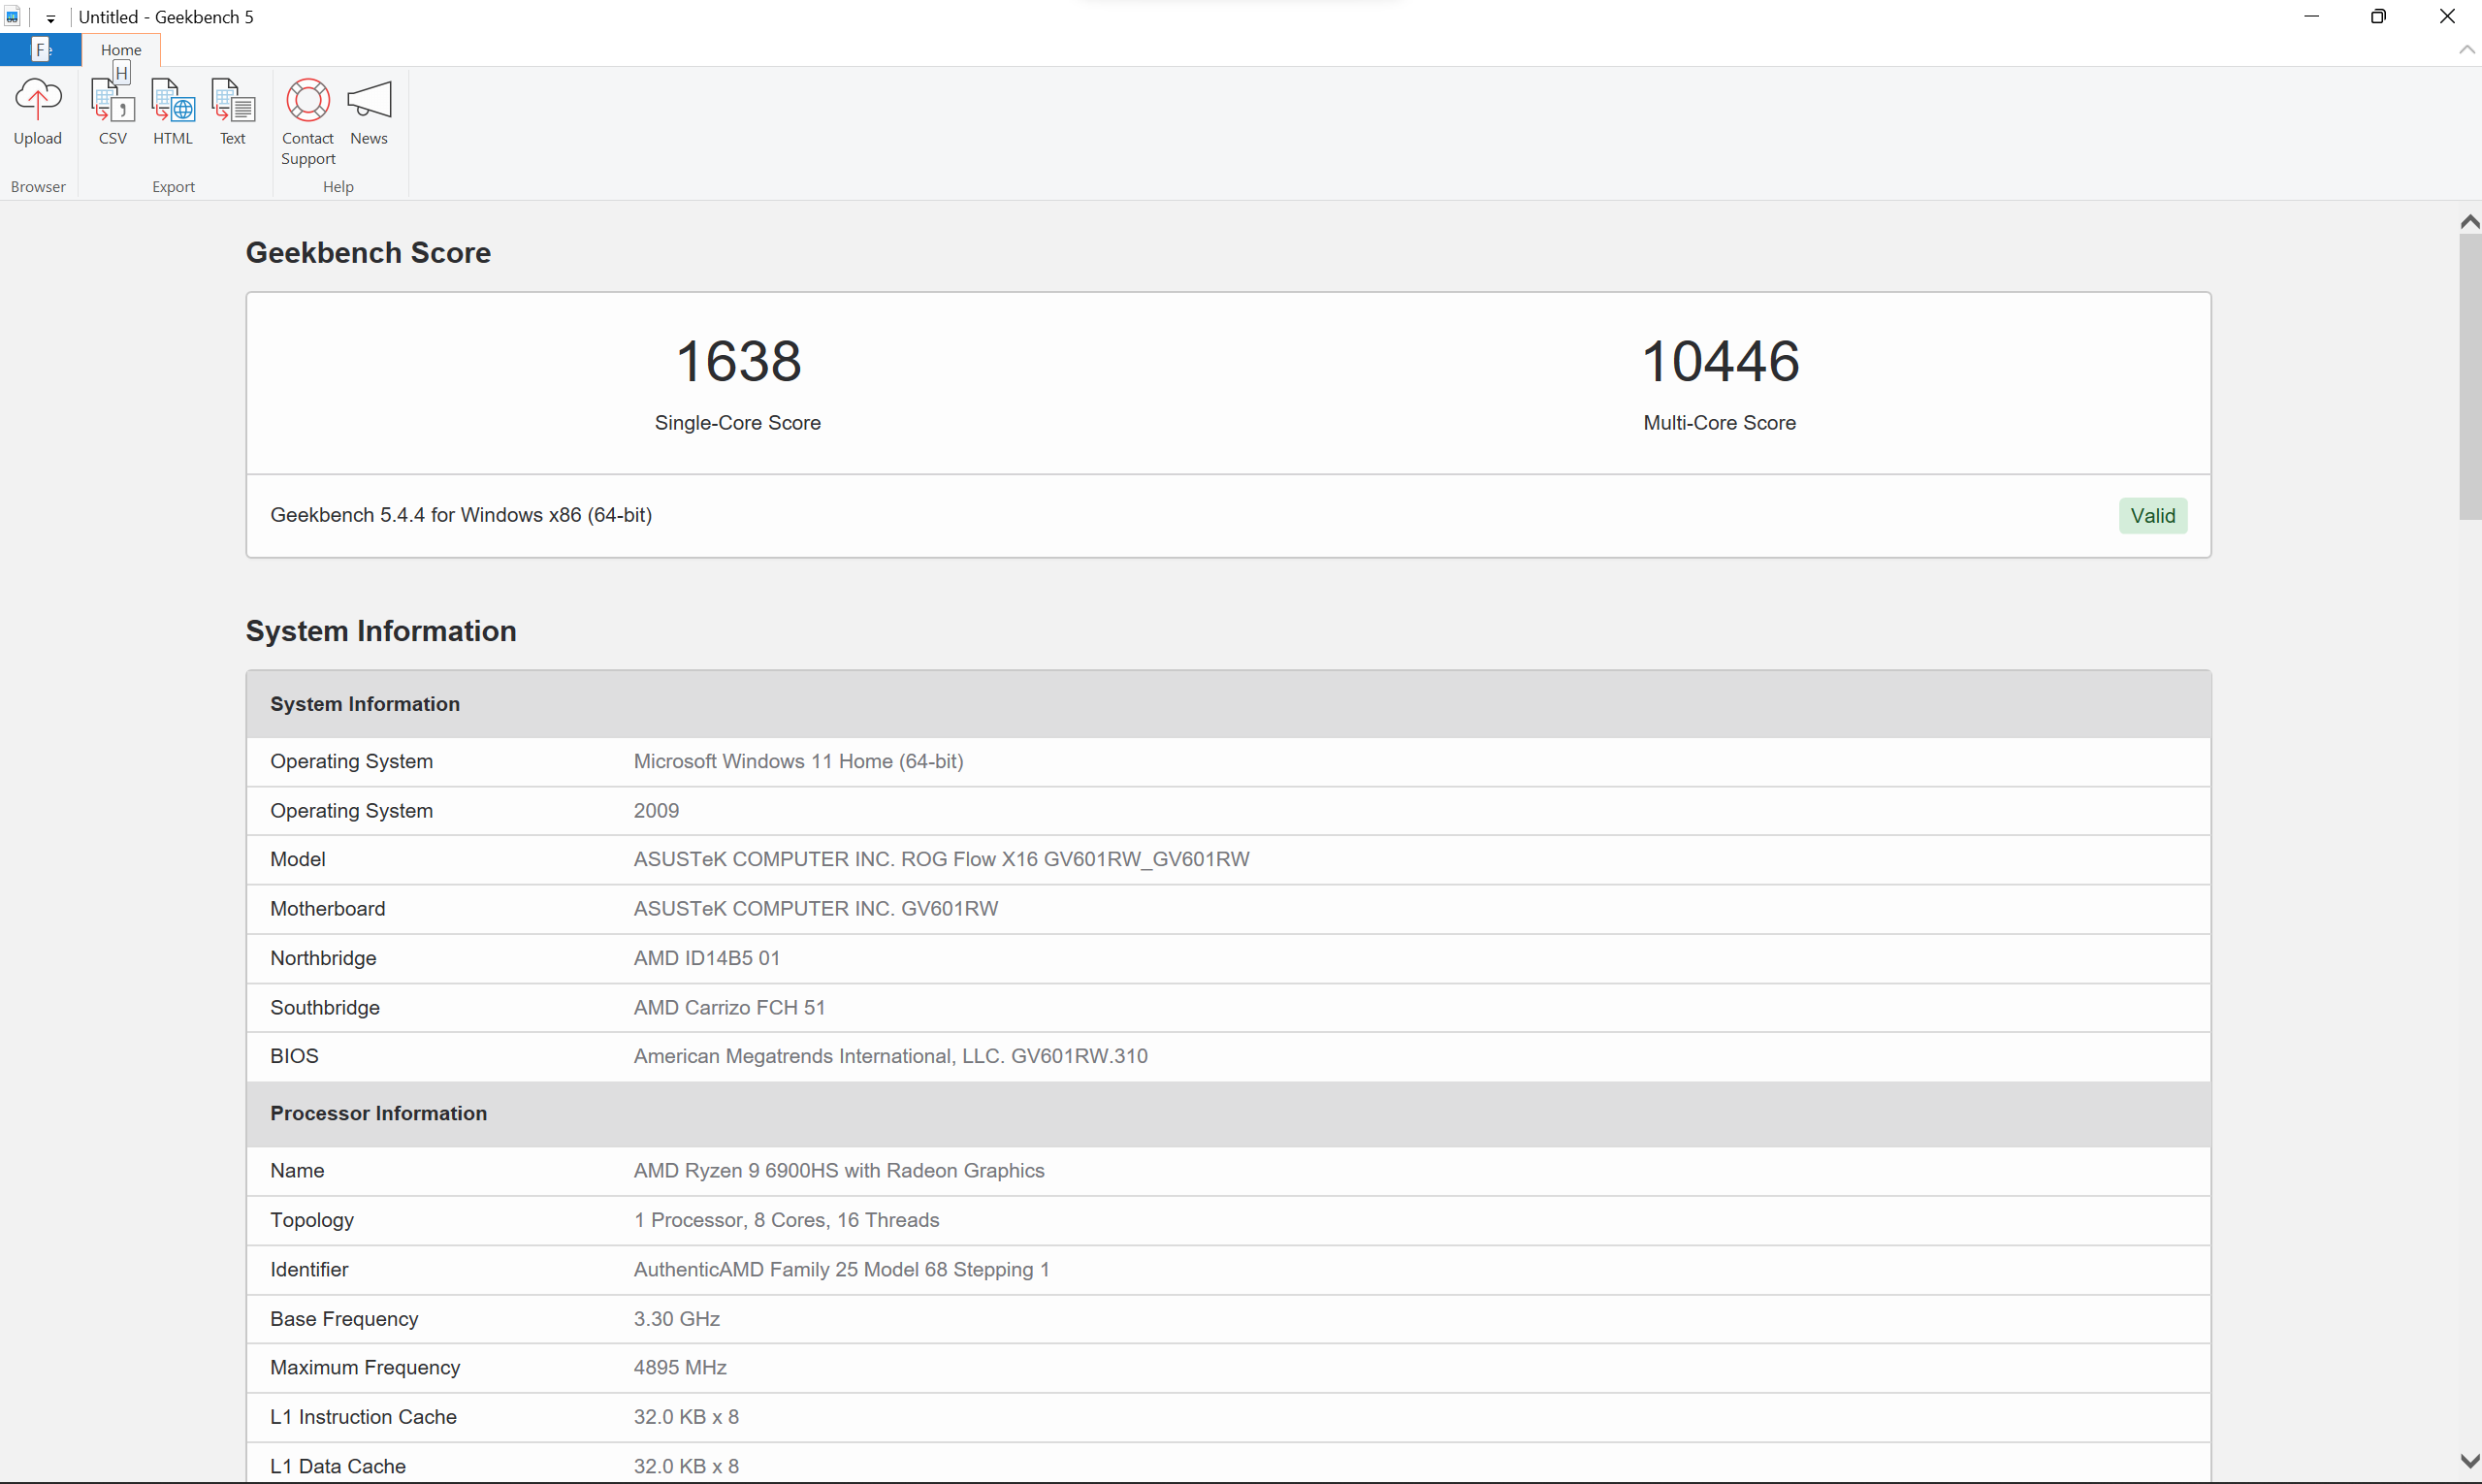Click AMD Ryzen 9 6900HS name value
This screenshot has height=1484, width=2482.
click(839, 1171)
